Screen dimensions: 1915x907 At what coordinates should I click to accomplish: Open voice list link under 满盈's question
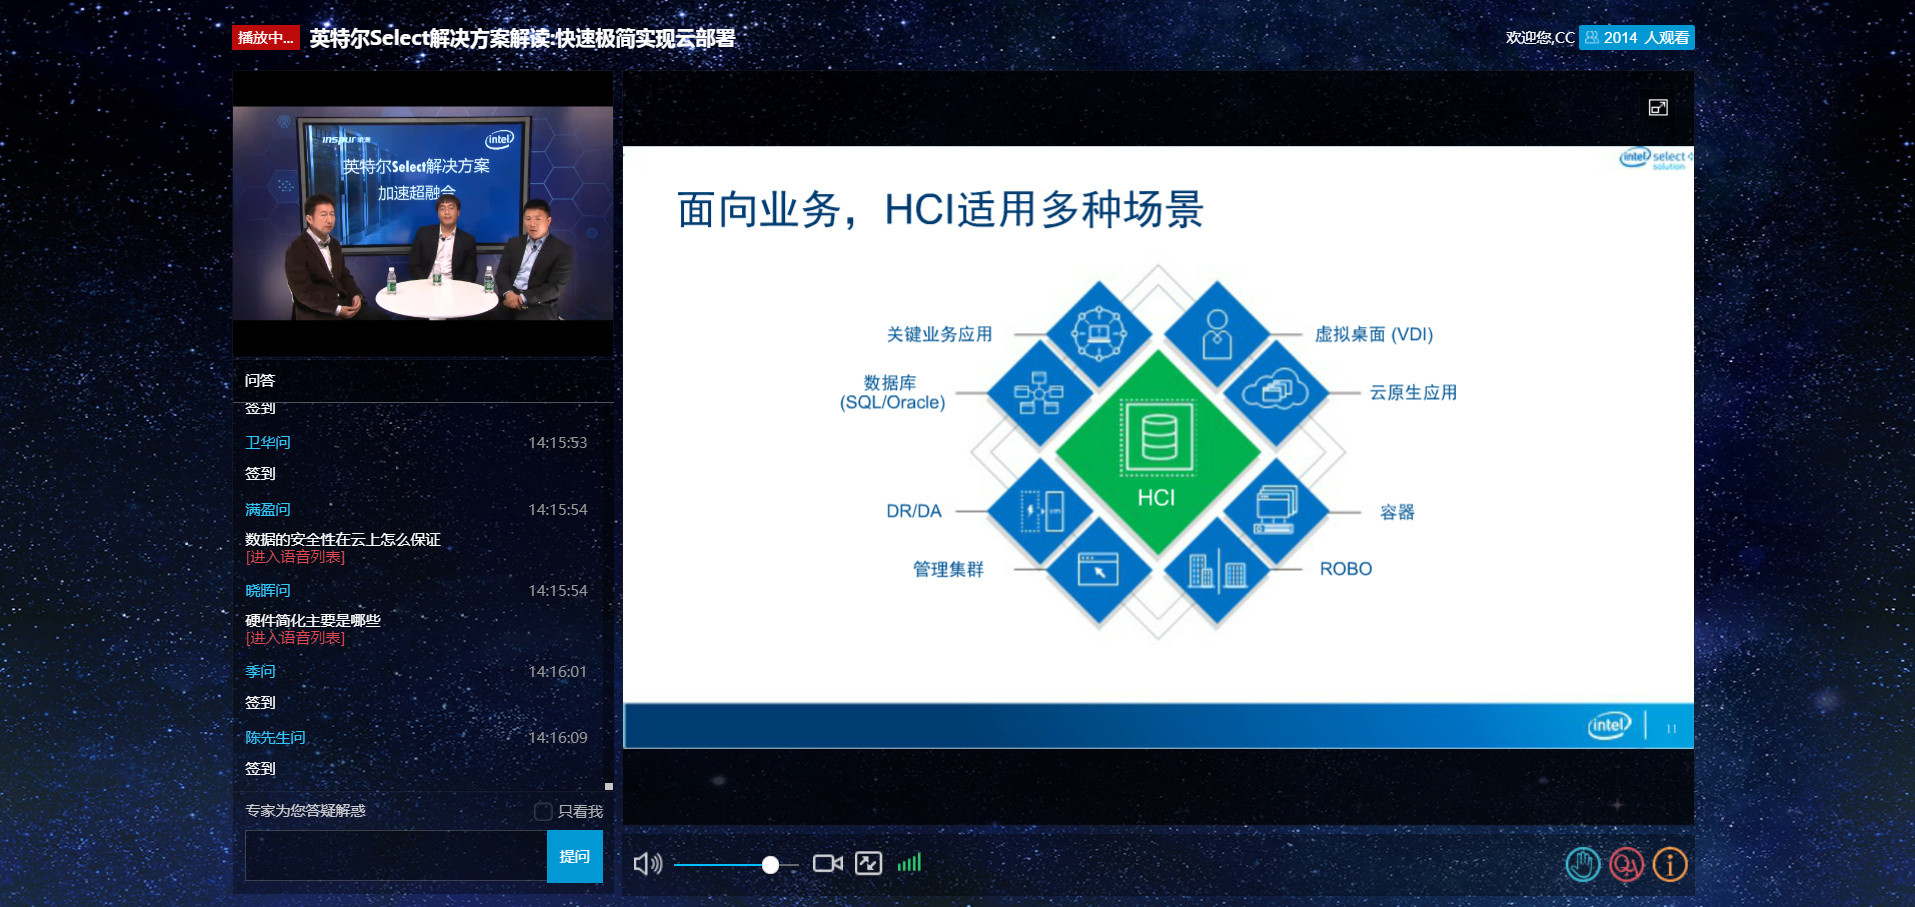point(295,557)
